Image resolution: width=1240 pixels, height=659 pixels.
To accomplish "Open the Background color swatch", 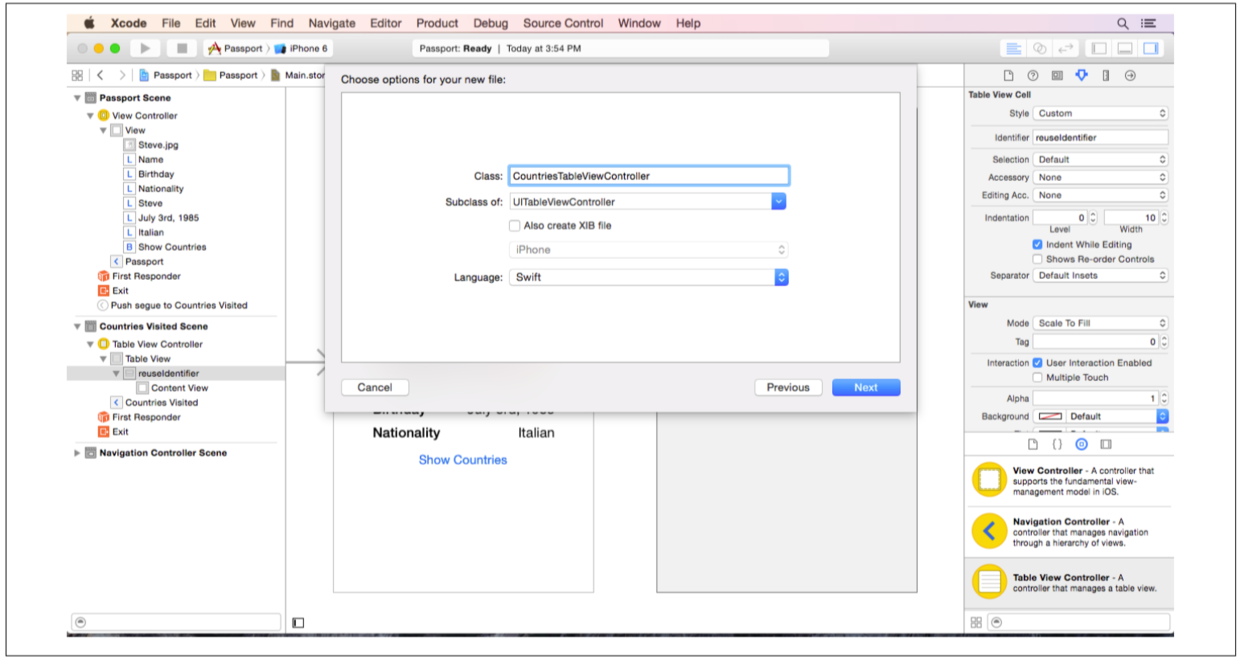I will (1049, 416).
